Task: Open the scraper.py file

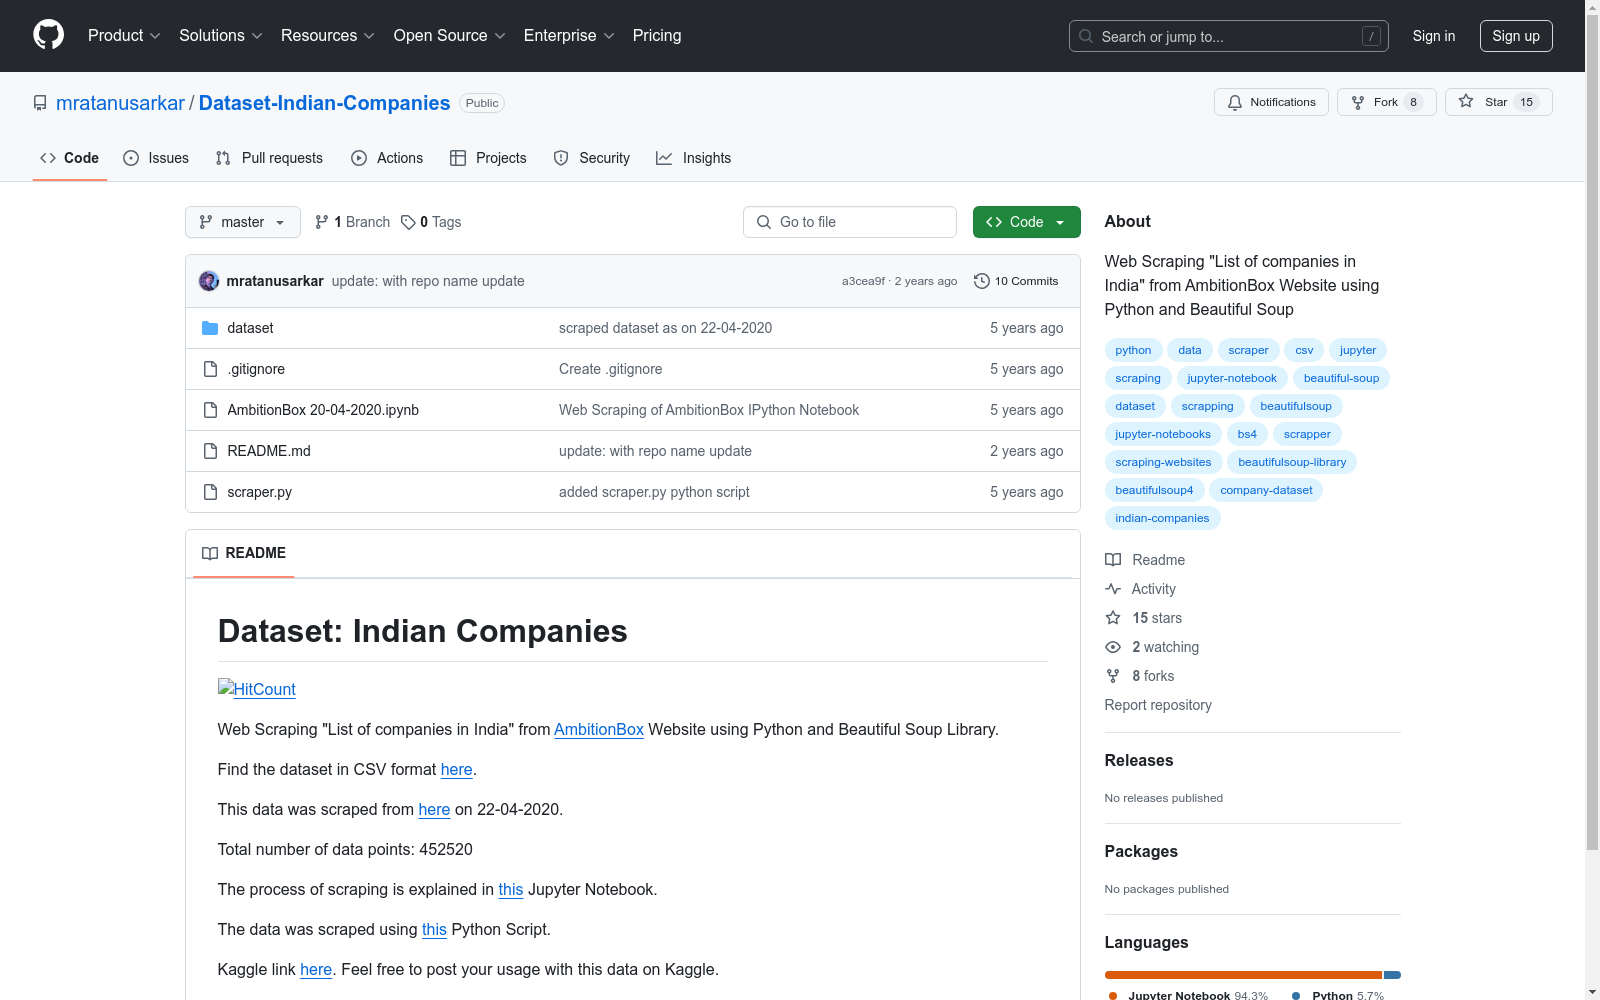Action: coord(260,492)
